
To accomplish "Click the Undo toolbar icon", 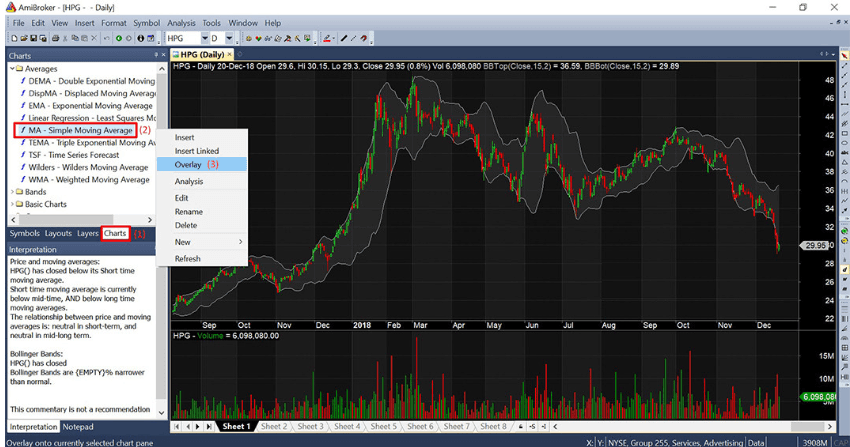I will 106,38.
